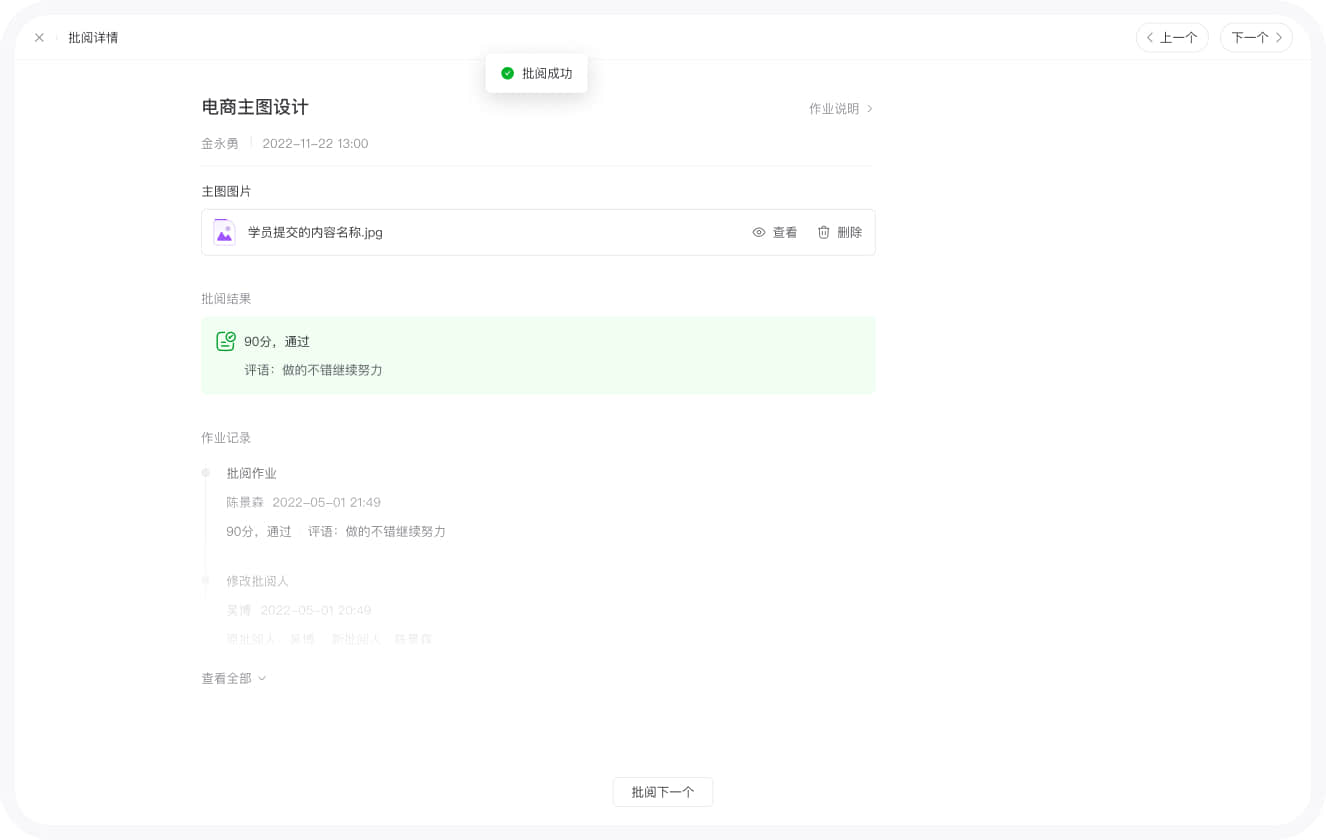Image resolution: width=1326 pixels, height=840 pixels.
Task: Click the 删除 link next to the file
Action: coord(848,232)
